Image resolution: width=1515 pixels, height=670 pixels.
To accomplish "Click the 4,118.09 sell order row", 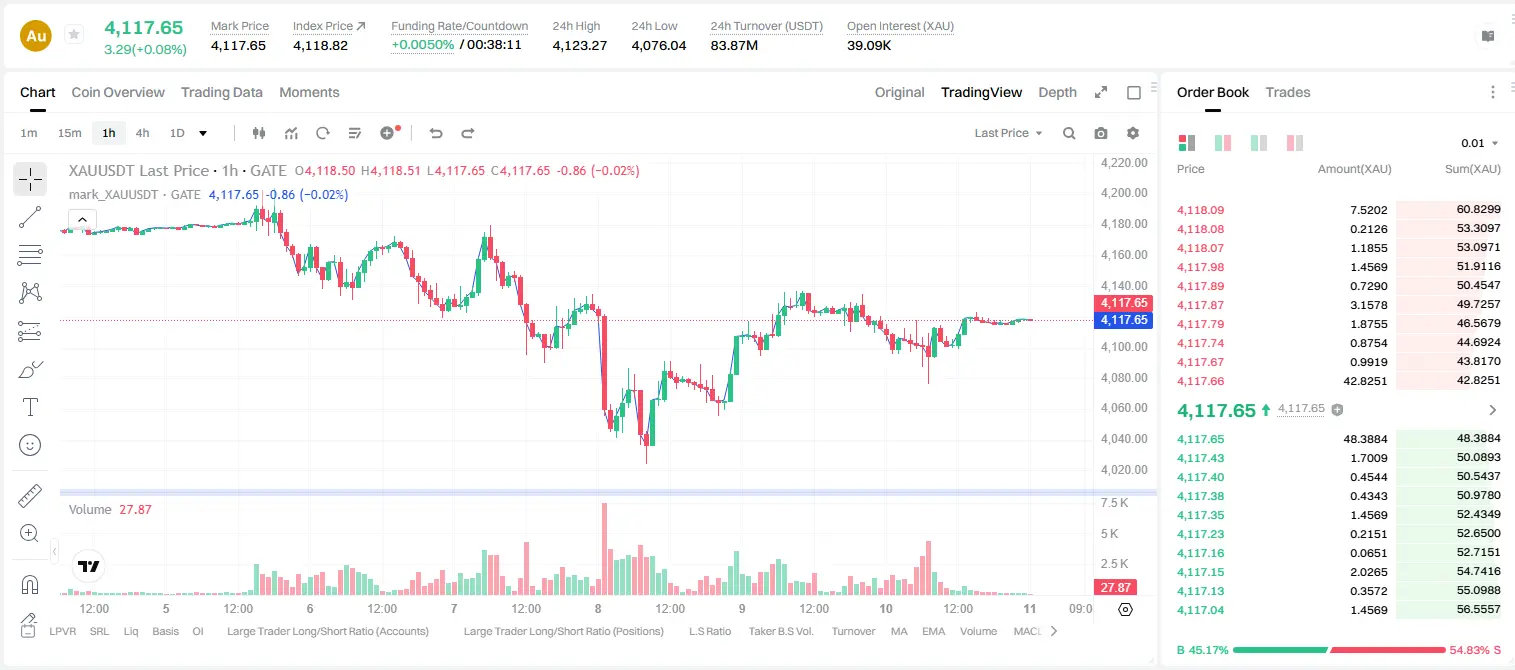I will 1339,210.
